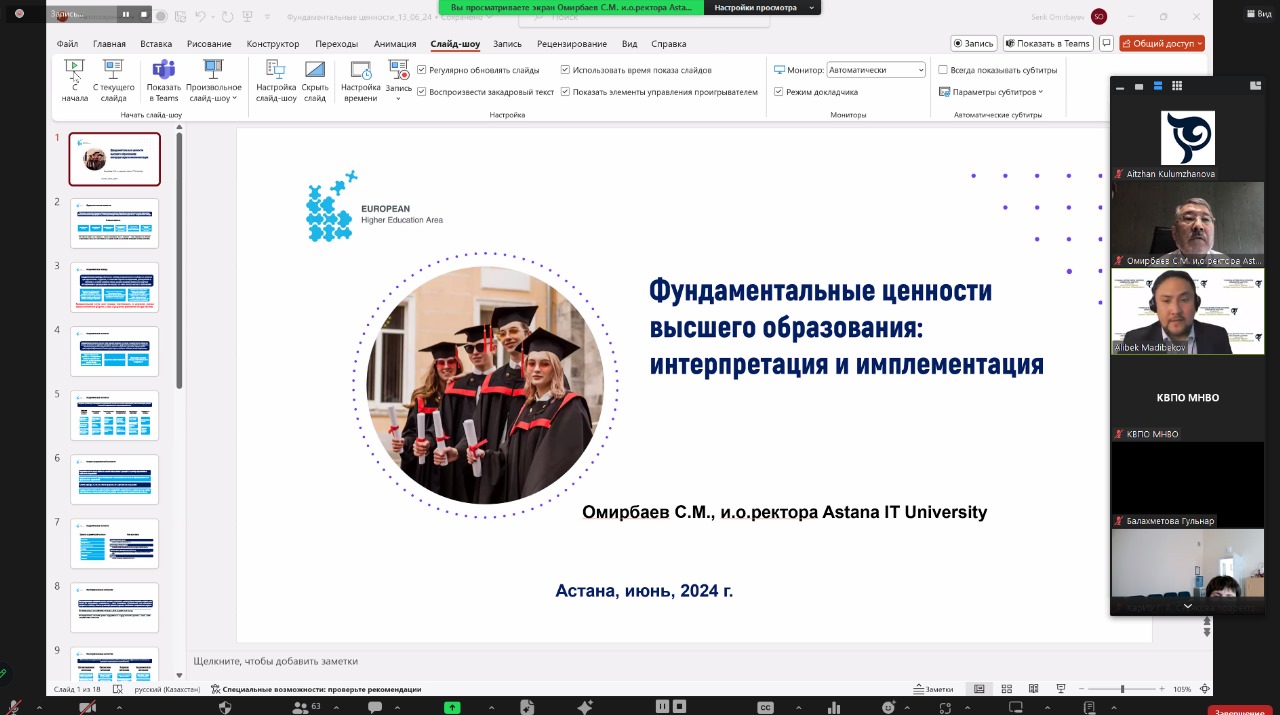Toggle Показать элементы управления проигрывателем checkbox
Screen dimensions: 1280x715
tap(565, 92)
